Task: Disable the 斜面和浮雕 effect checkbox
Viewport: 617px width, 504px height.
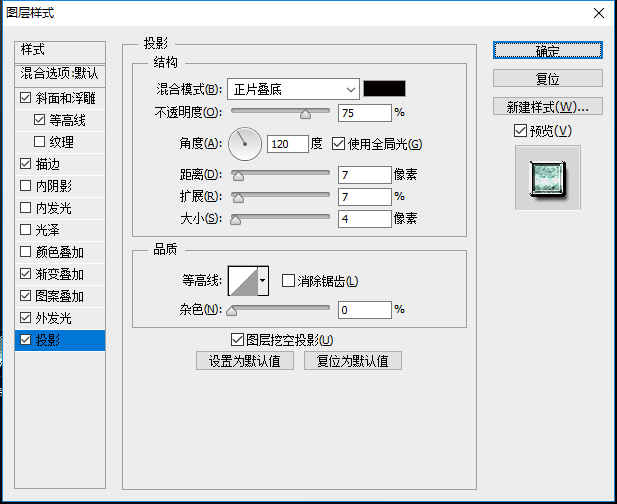Action: click(x=26, y=98)
